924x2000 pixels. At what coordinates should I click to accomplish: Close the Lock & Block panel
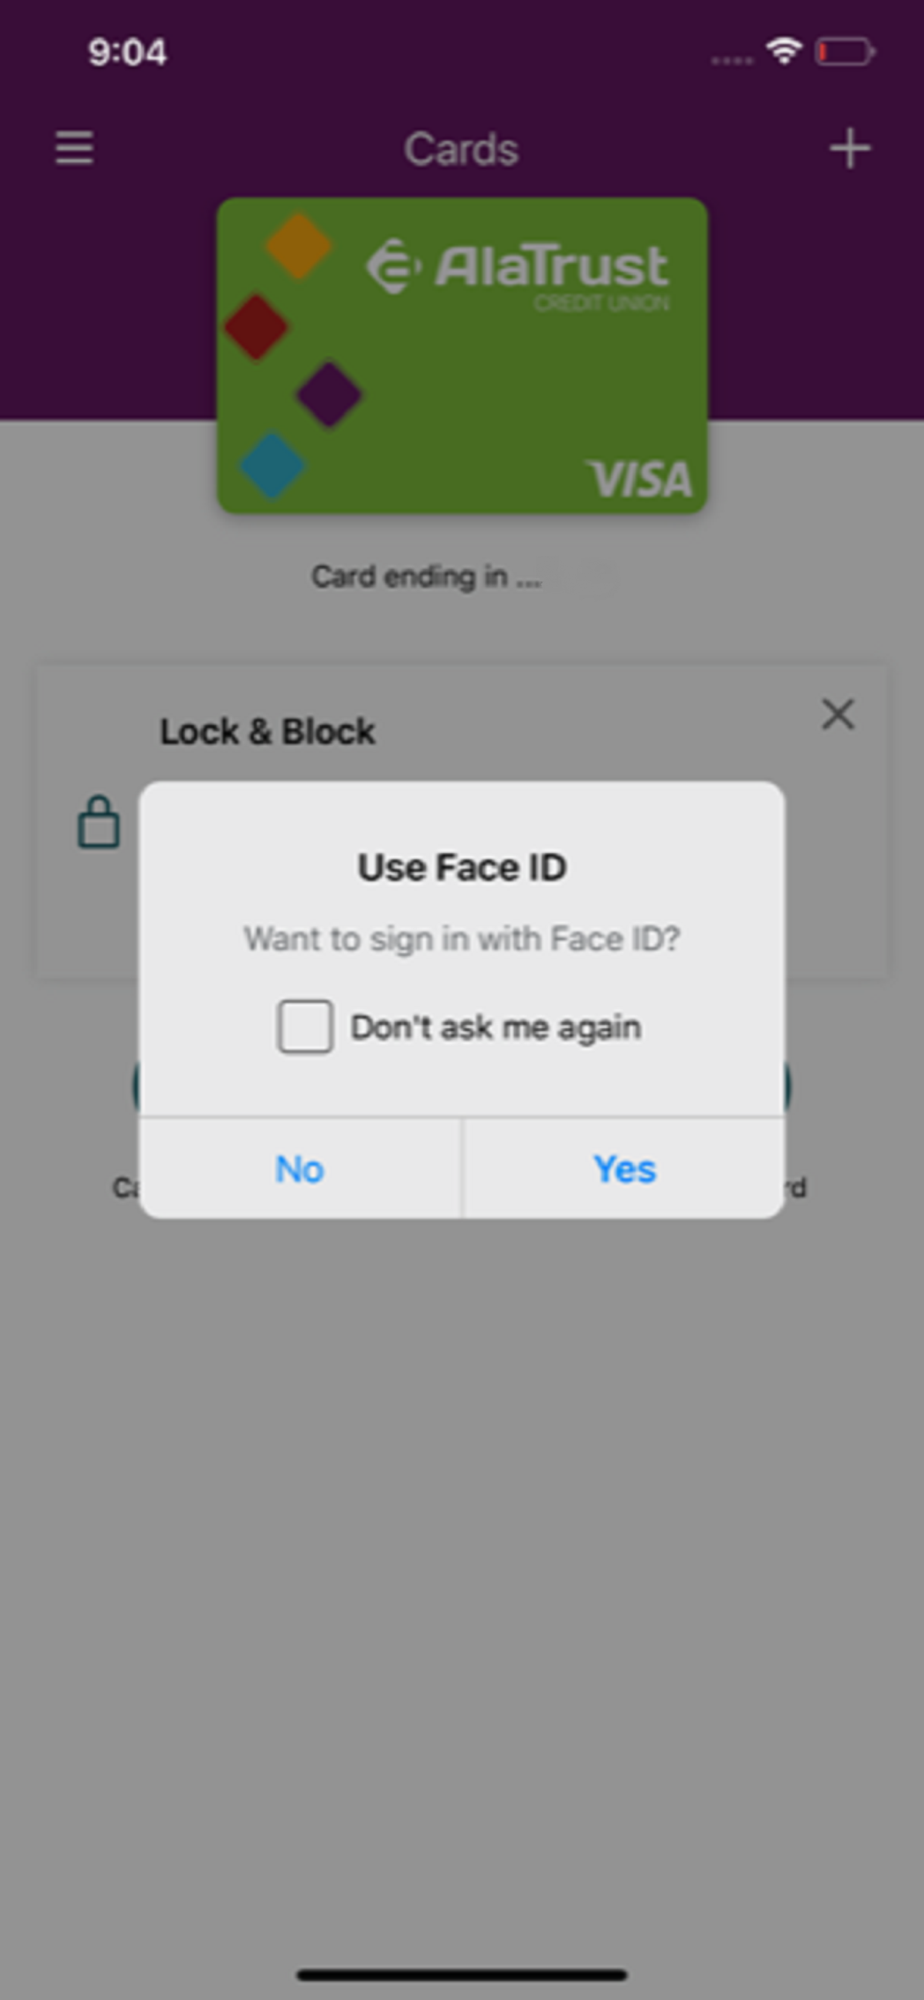pos(838,714)
